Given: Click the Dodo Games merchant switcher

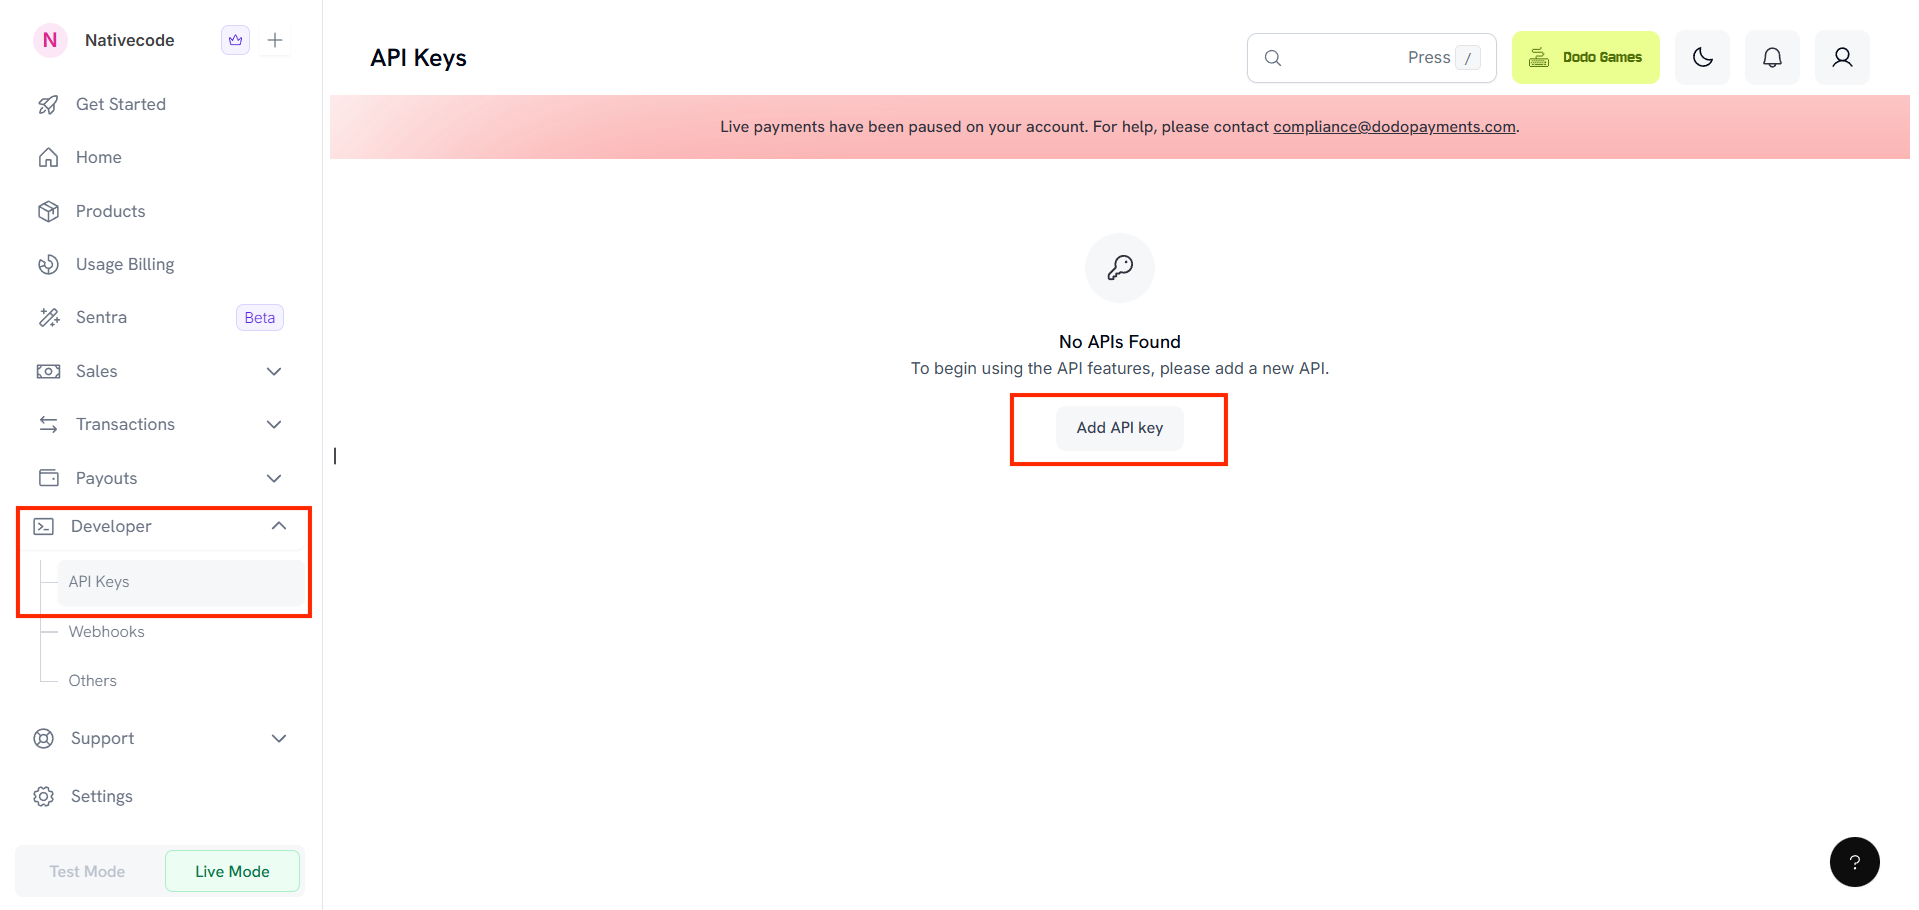Looking at the screenshot, I should (x=1585, y=57).
